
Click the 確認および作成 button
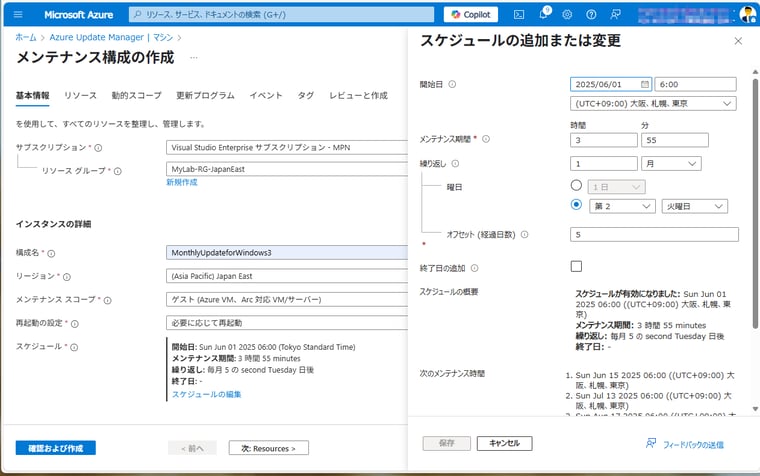(56, 448)
